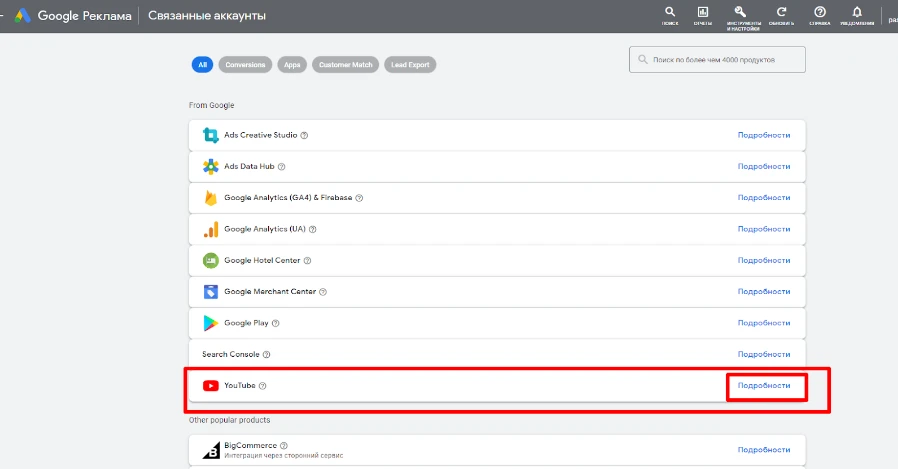Show help tooltip next to Google Merchant Center
The width and height of the screenshot is (898, 469).
pyautogui.click(x=323, y=292)
